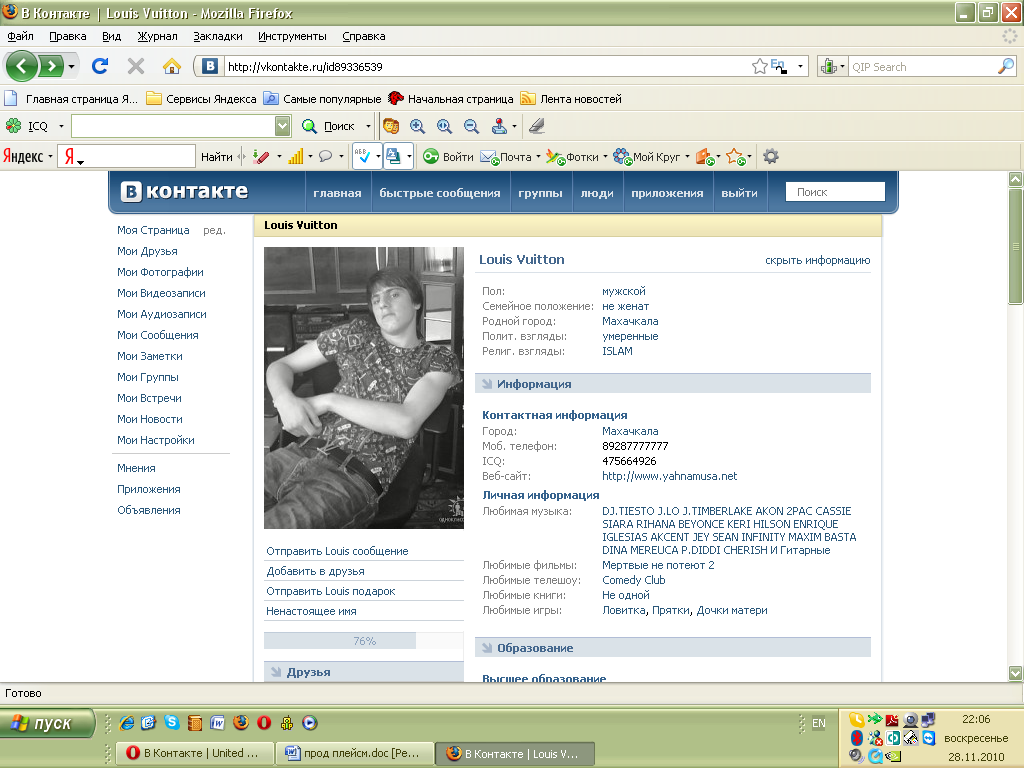This screenshot has height=768, width=1024.
Task: Collapse the Образование section header
Action: click(673, 647)
